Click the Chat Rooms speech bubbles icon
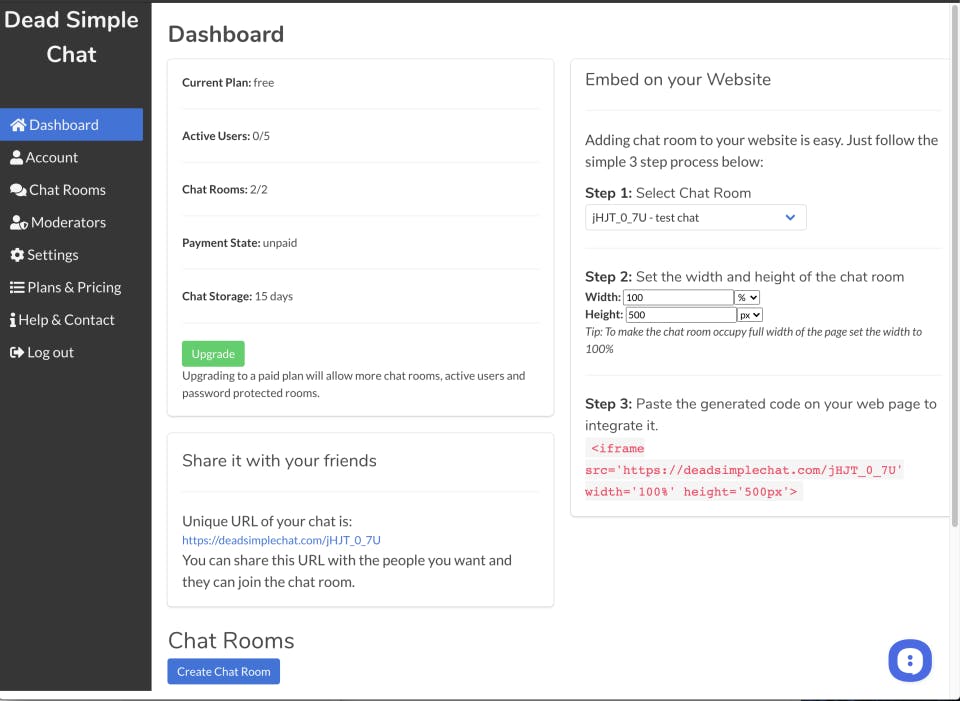960x701 pixels. (18, 190)
